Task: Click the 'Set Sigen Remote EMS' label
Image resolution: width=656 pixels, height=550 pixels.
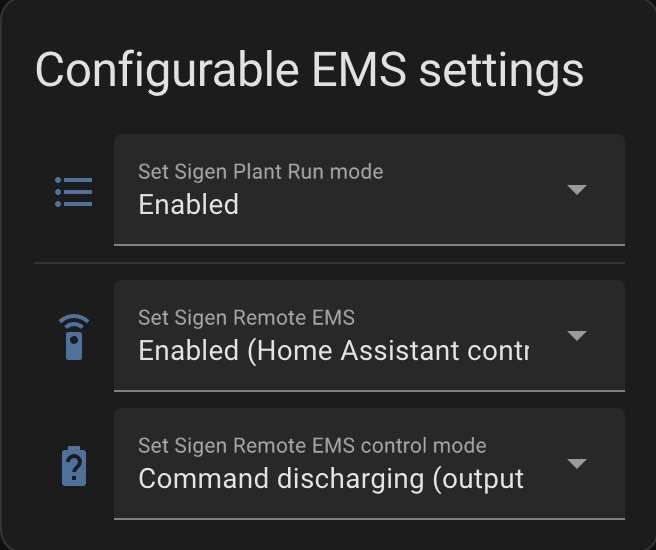Action: click(246, 318)
